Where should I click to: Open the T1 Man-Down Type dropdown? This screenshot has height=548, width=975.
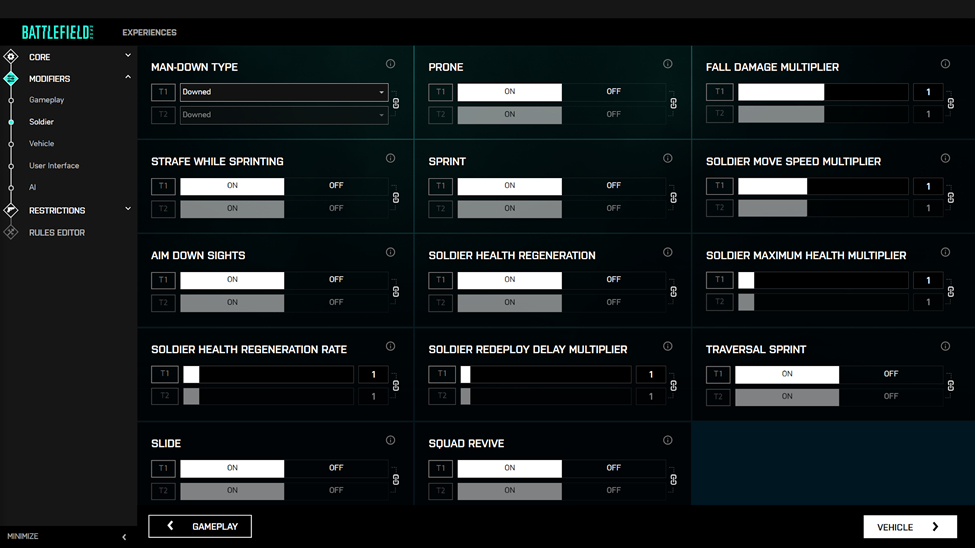click(x=284, y=92)
